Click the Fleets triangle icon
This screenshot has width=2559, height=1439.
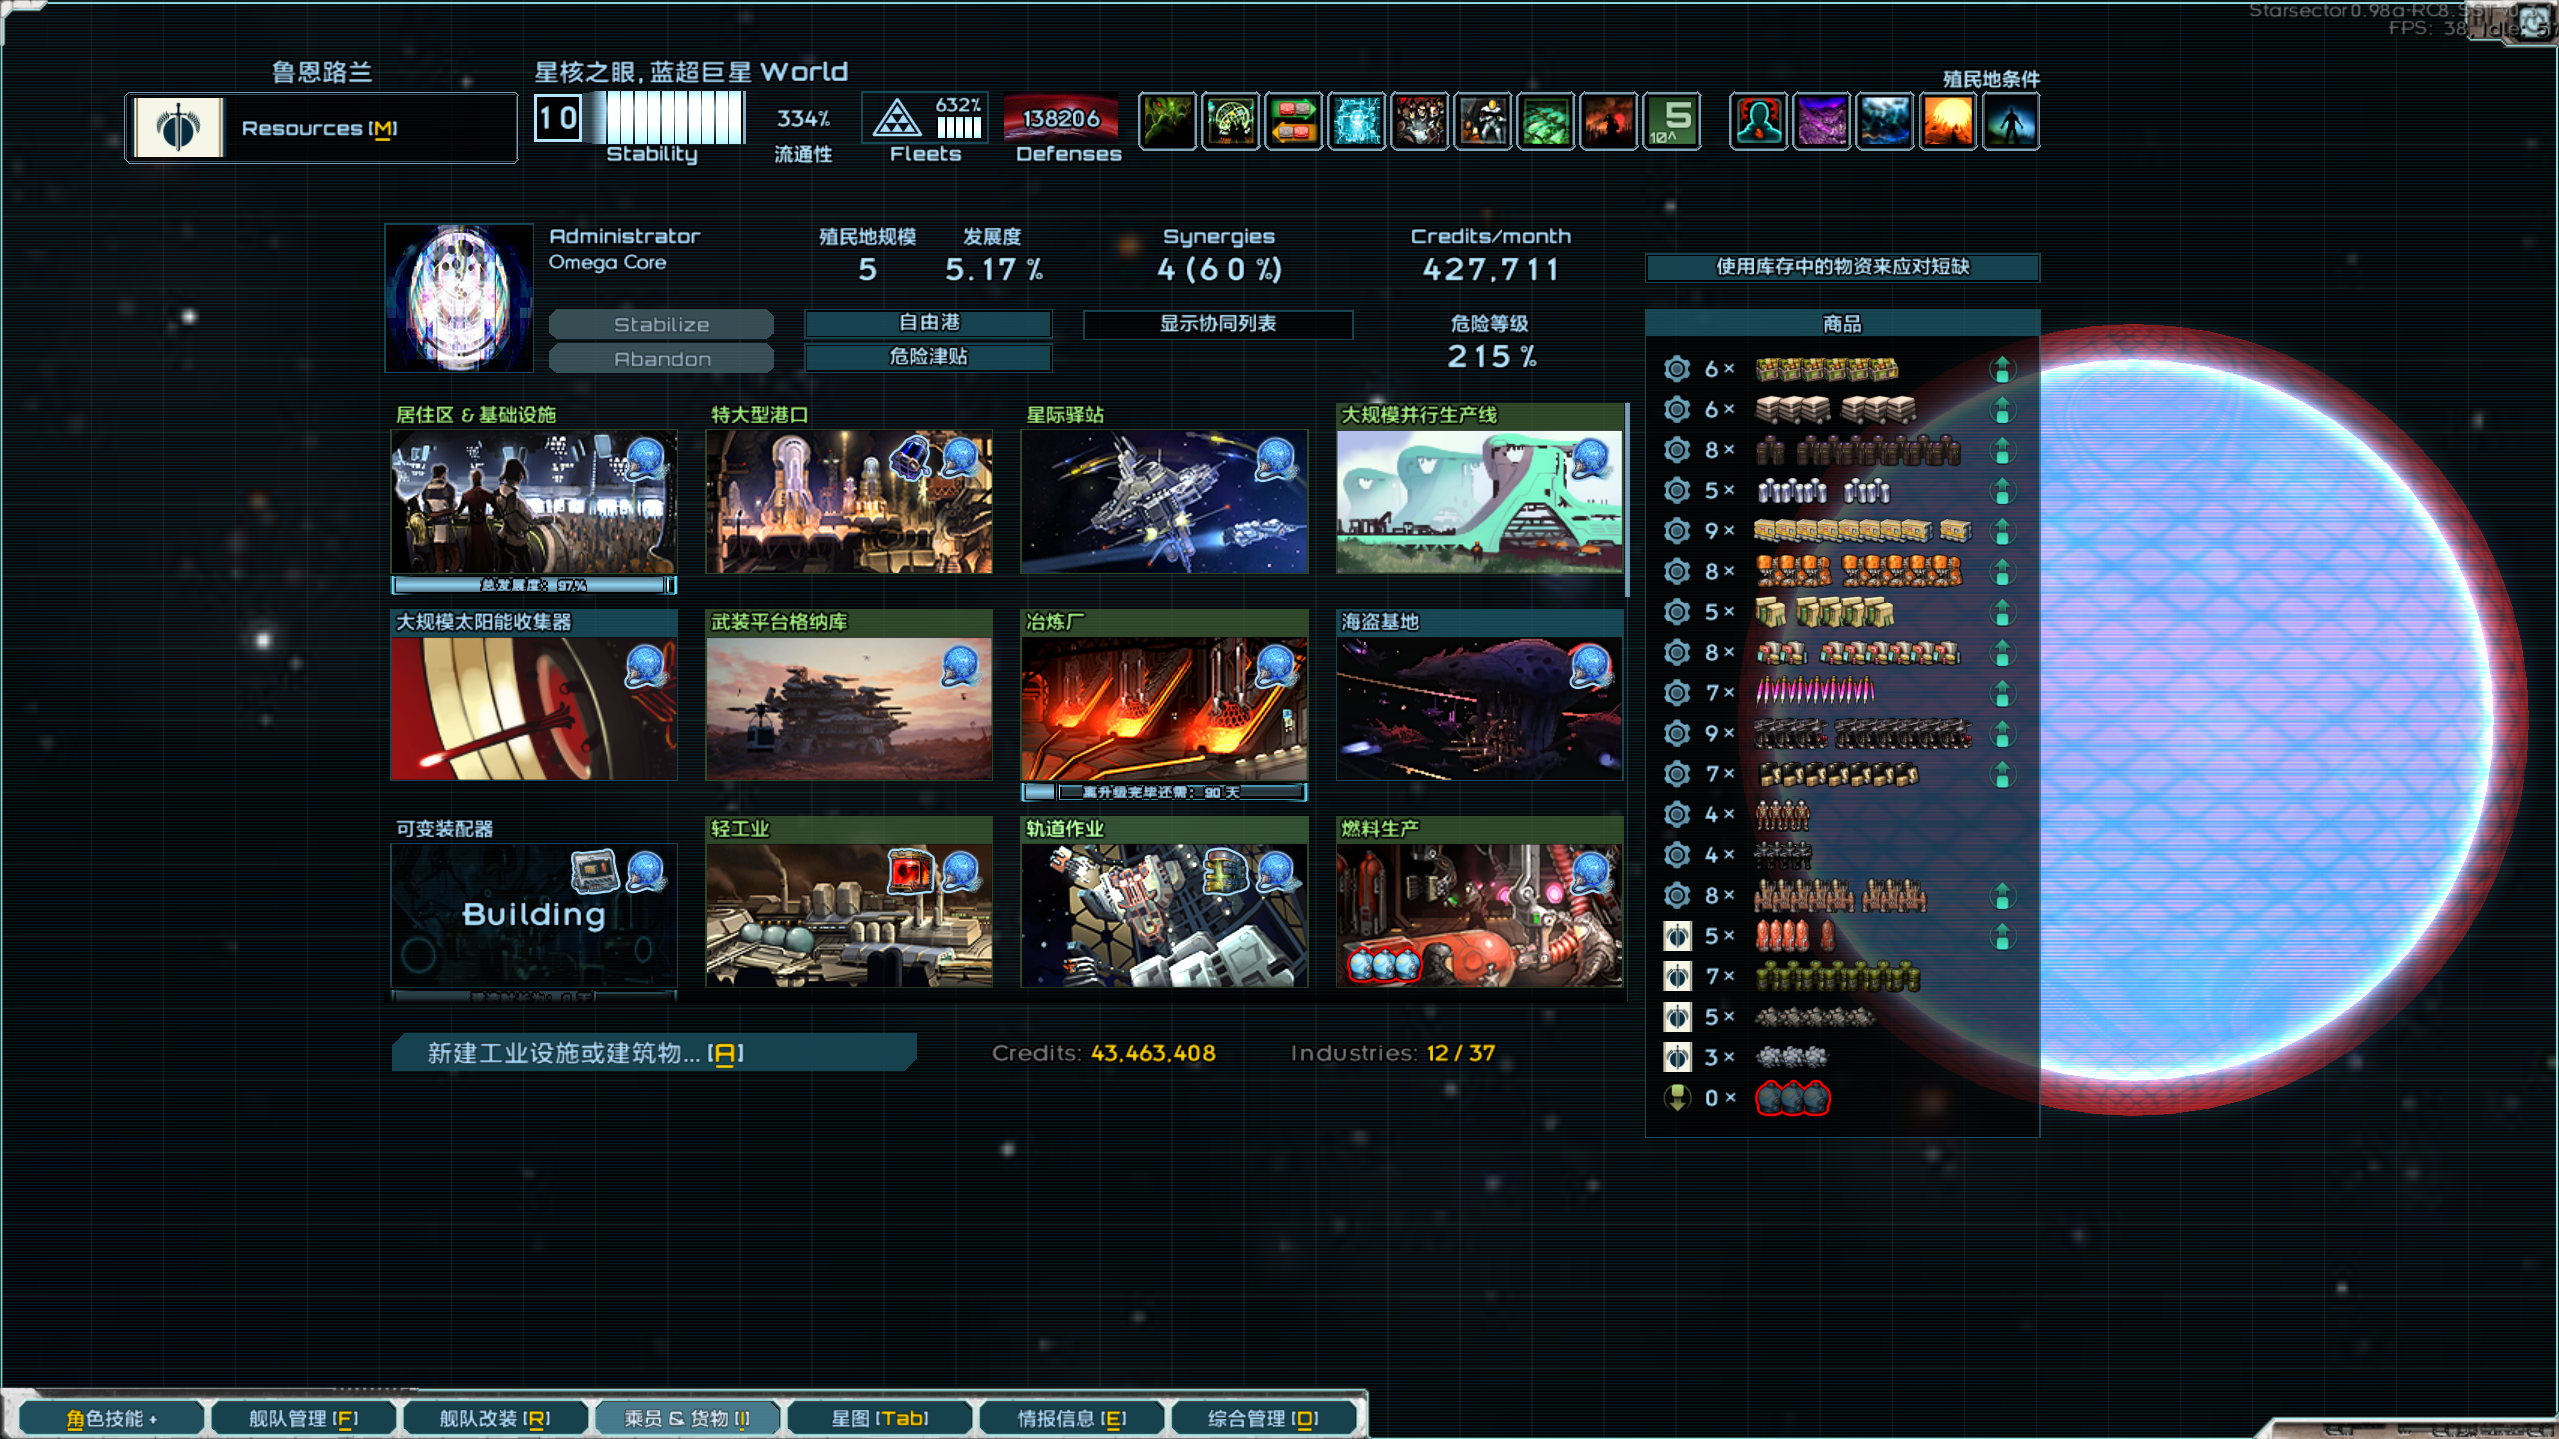click(x=896, y=120)
